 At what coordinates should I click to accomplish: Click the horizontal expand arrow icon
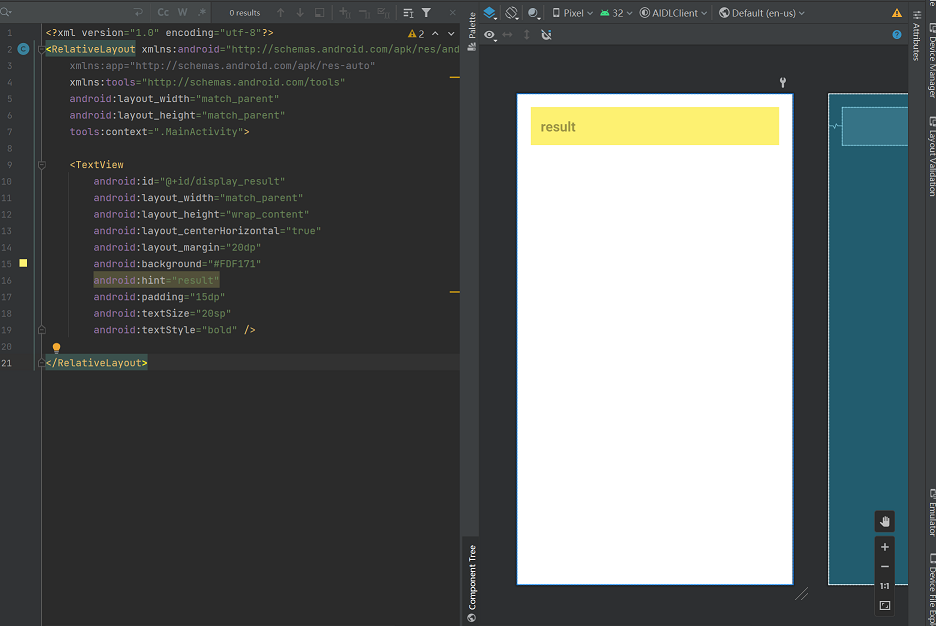point(507,35)
